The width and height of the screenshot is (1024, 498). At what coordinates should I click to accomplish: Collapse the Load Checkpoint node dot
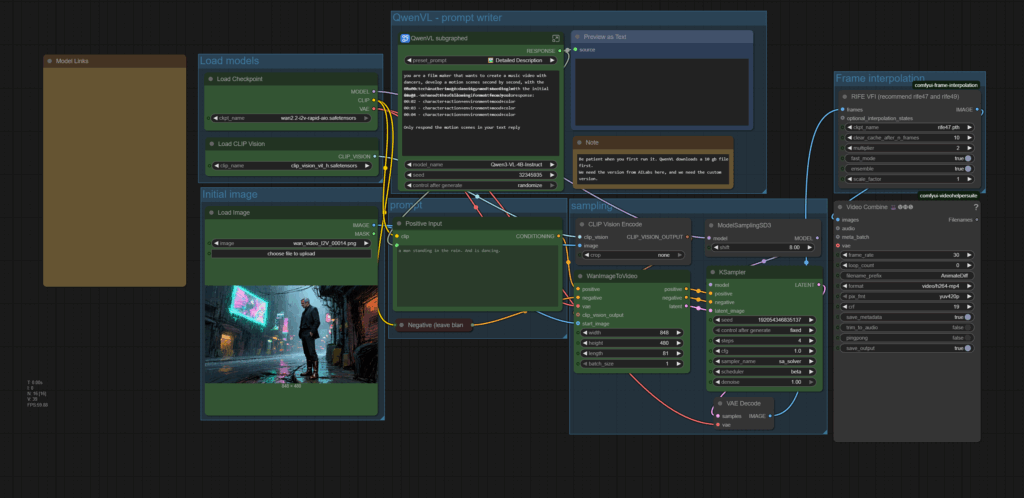[x=210, y=78]
